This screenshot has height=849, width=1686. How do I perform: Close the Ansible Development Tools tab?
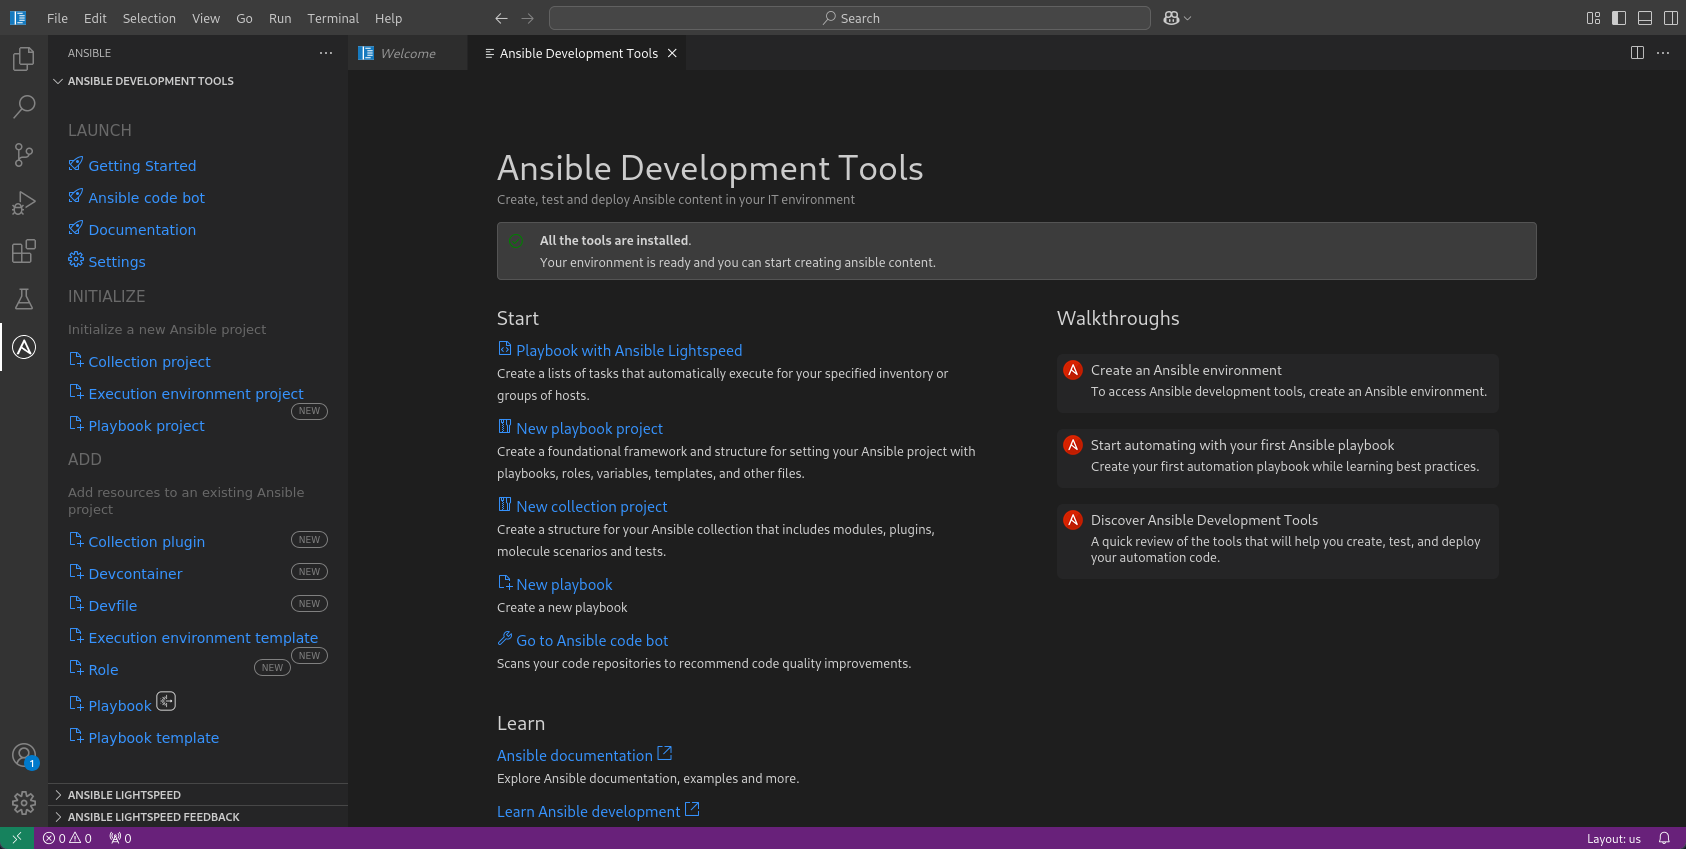point(672,53)
